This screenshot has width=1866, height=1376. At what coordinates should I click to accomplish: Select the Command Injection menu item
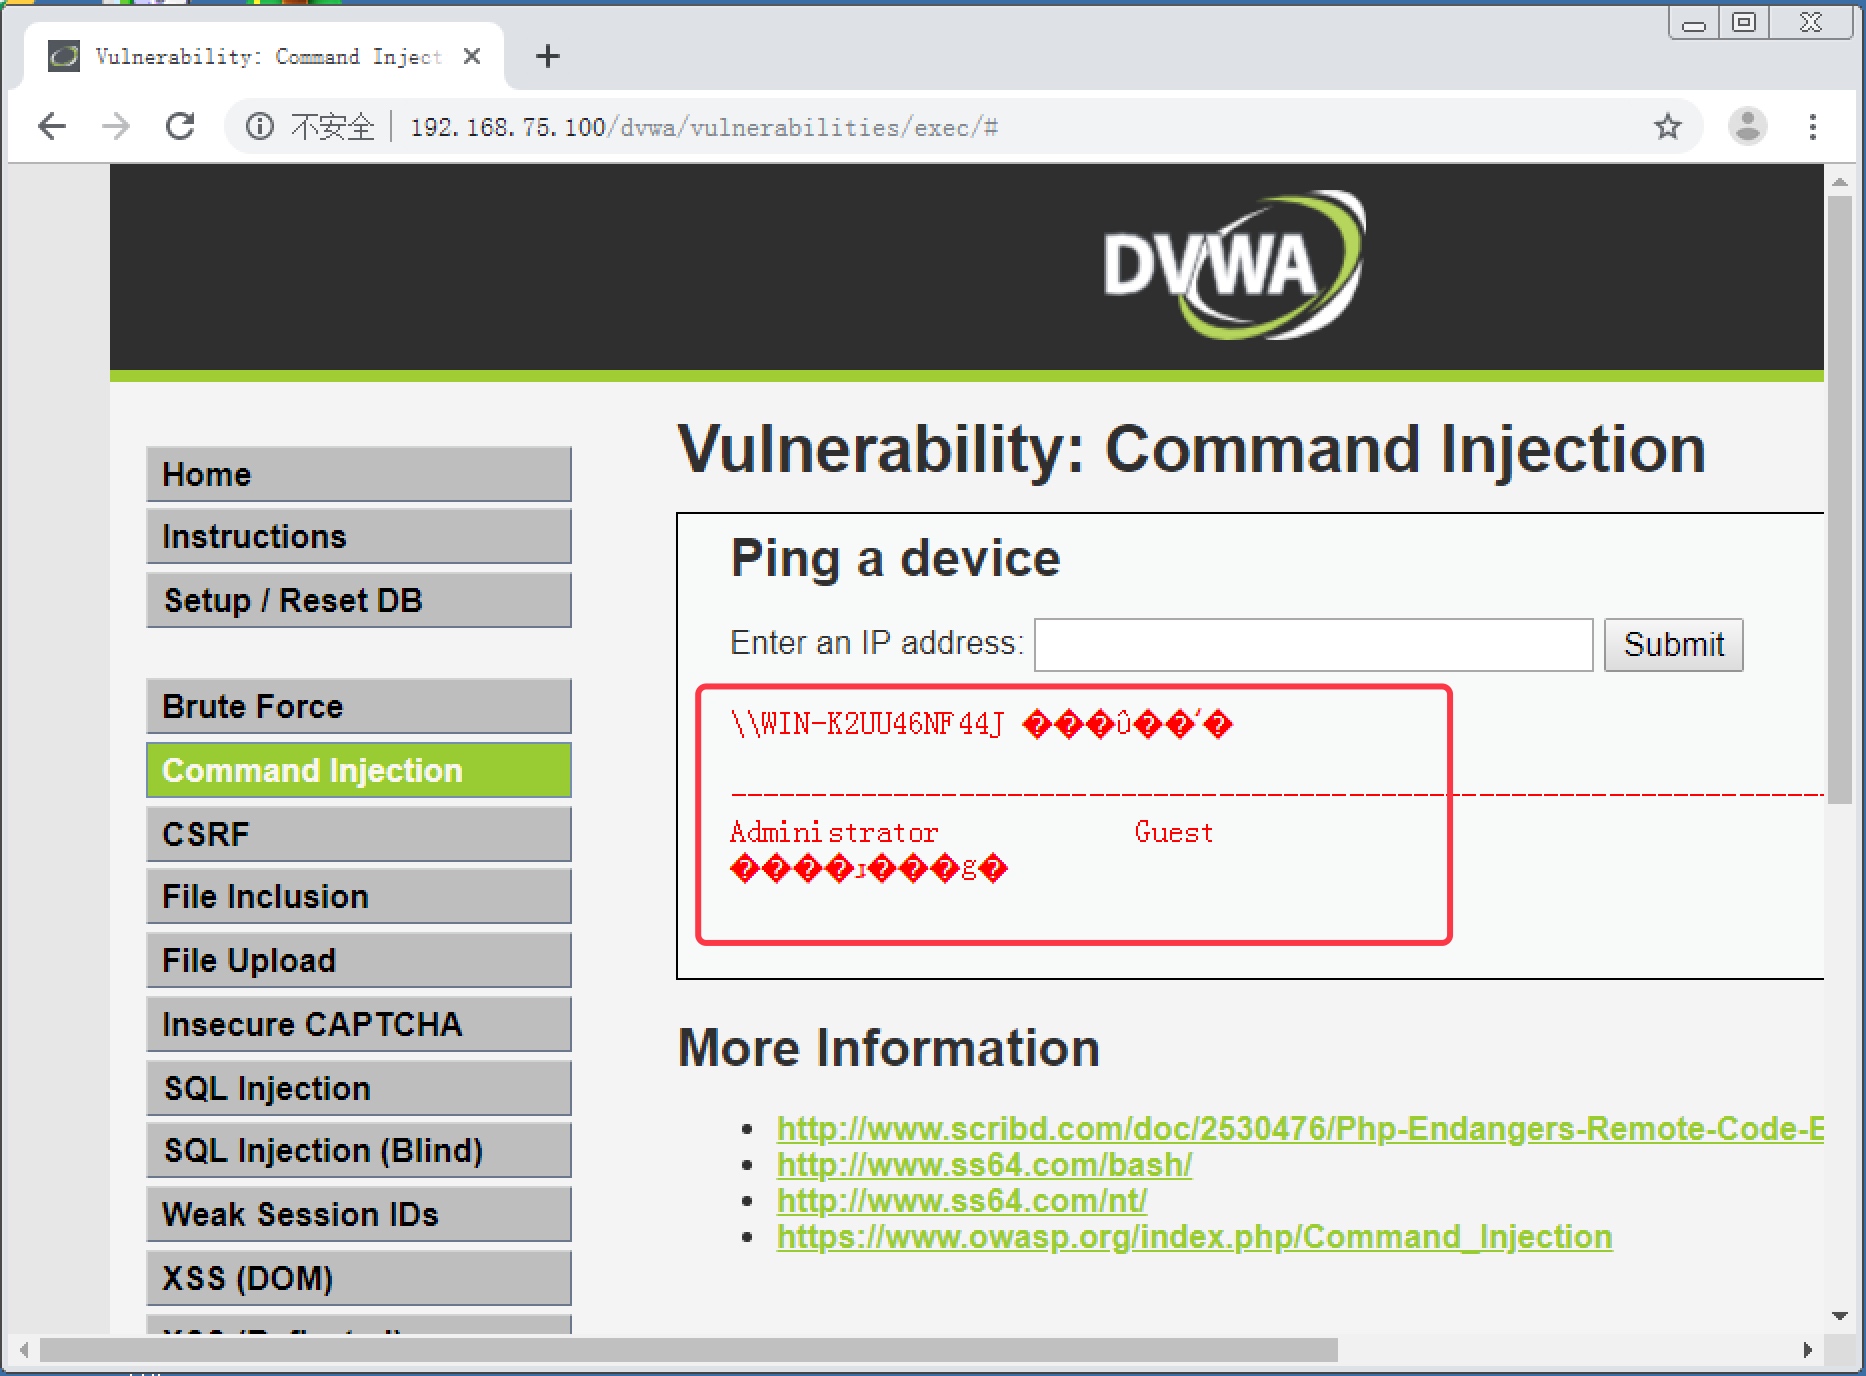[x=359, y=770]
